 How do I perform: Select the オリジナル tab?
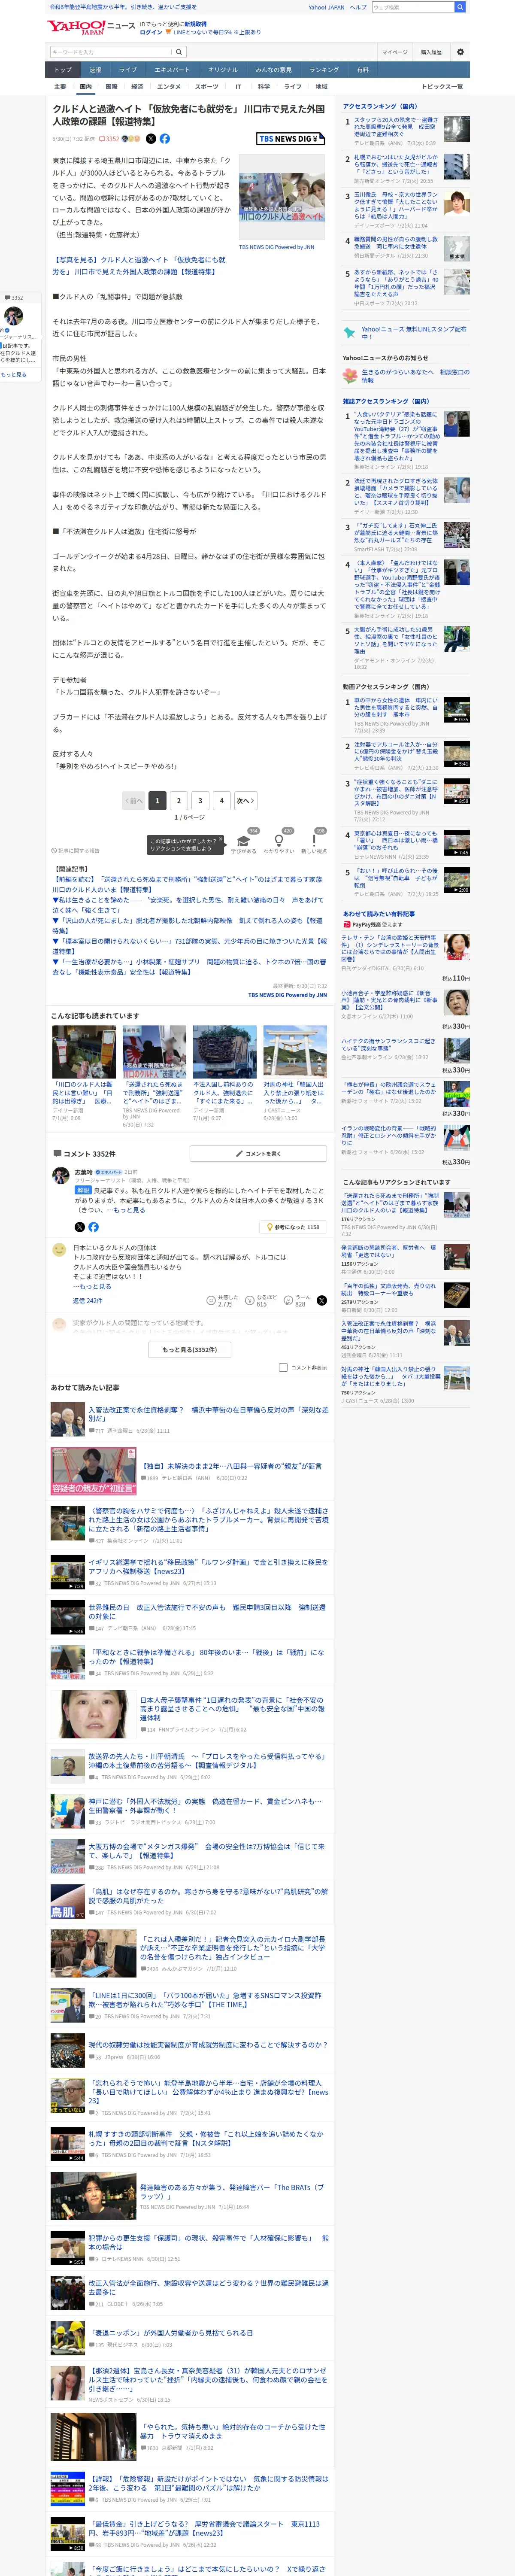tap(223, 70)
